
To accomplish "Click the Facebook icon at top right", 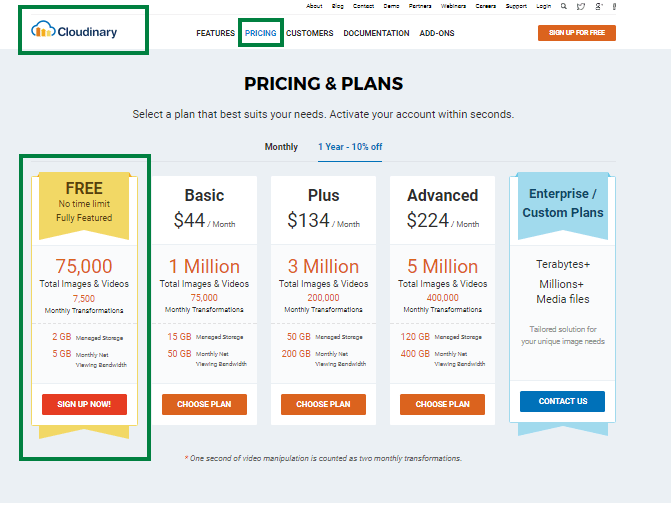I will [614, 6].
